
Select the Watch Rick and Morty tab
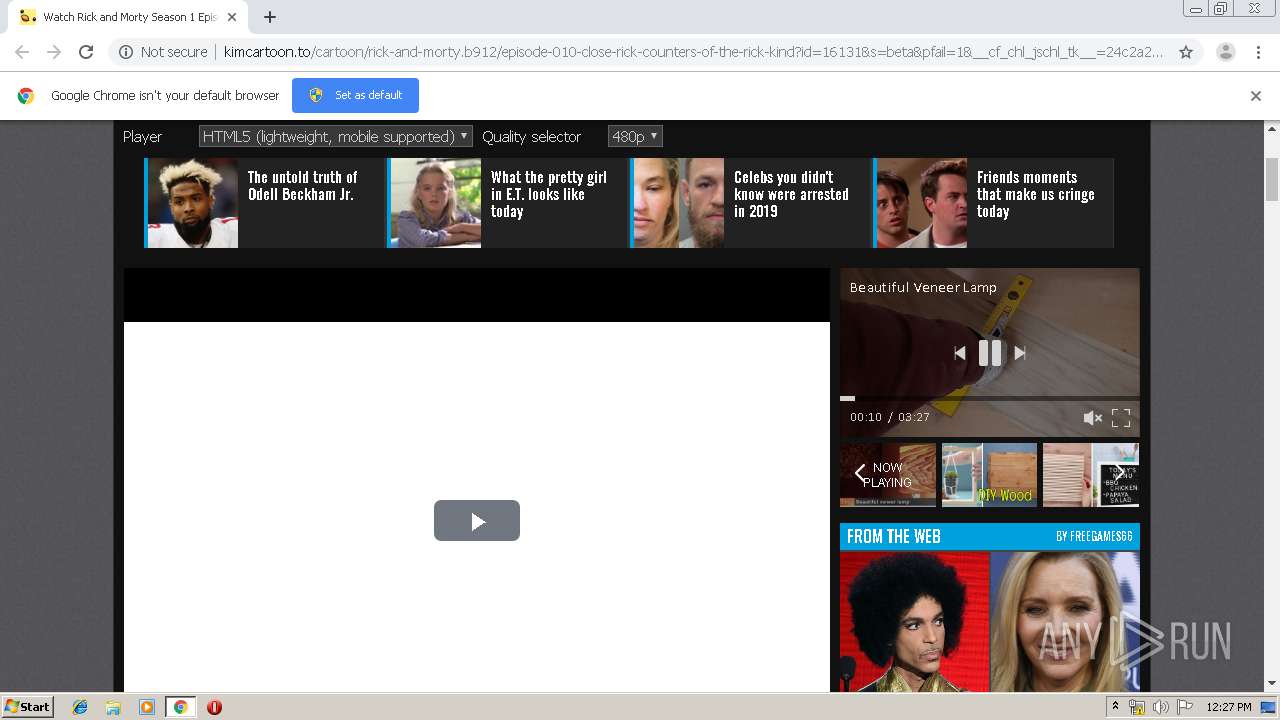[x=128, y=17]
